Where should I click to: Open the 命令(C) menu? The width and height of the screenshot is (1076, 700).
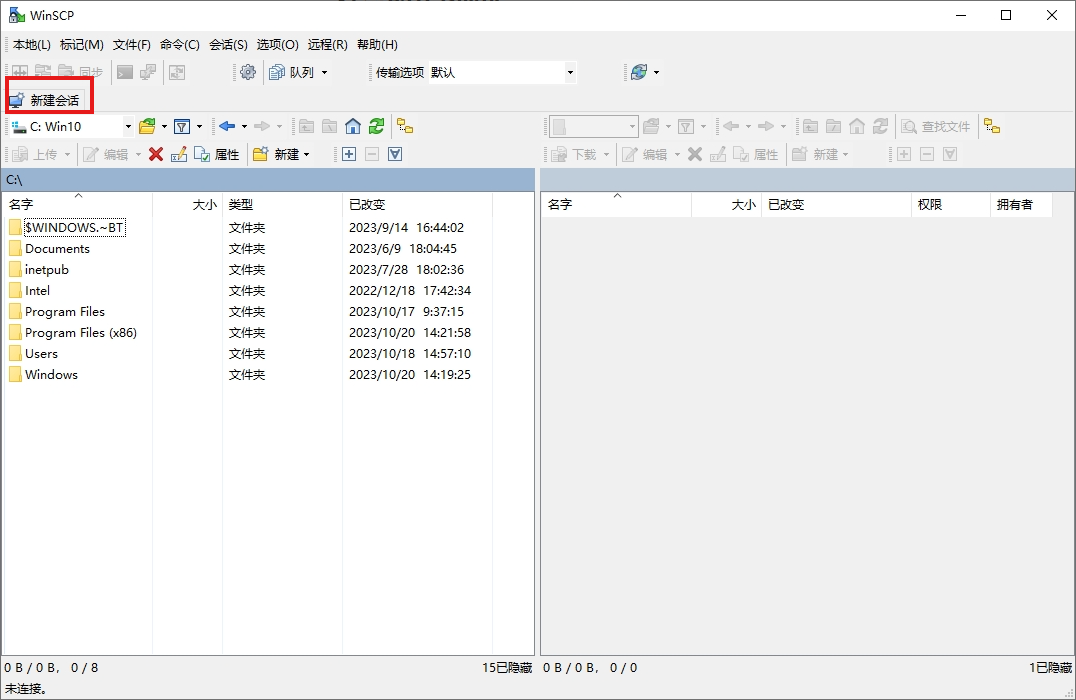click(180, 45)
